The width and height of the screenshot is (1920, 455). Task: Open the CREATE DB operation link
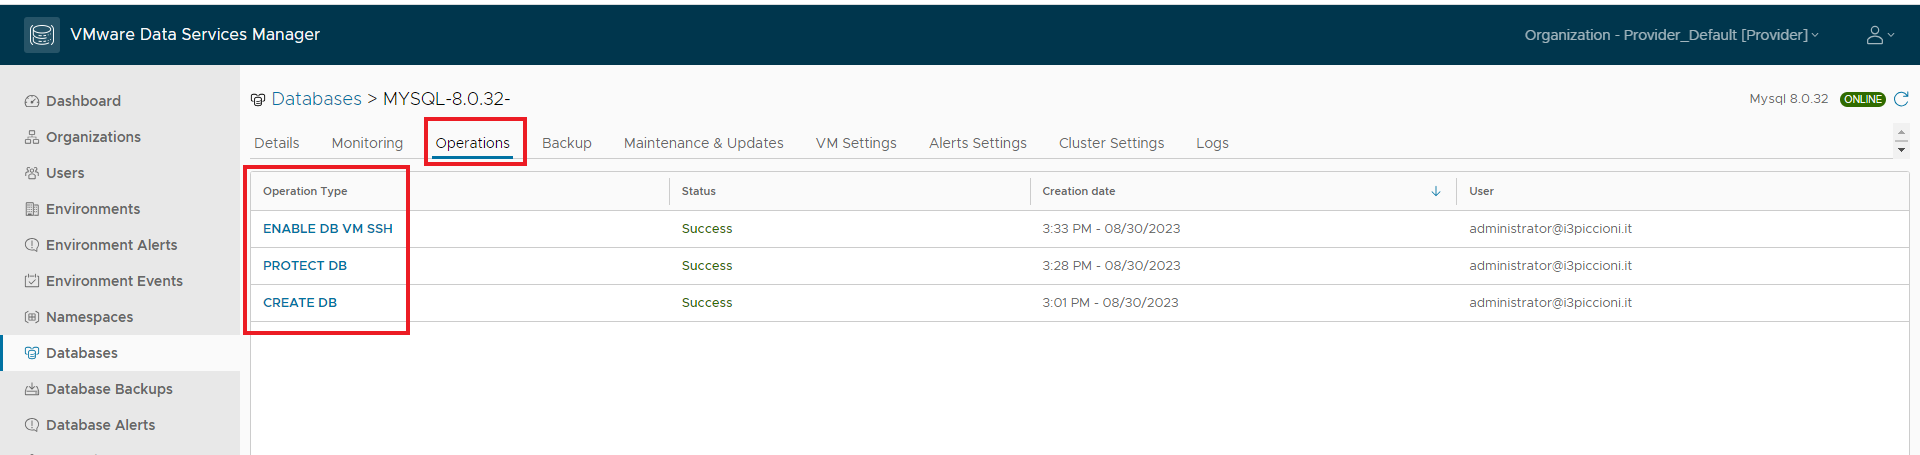pyautogui.click(x=300, y=303)
